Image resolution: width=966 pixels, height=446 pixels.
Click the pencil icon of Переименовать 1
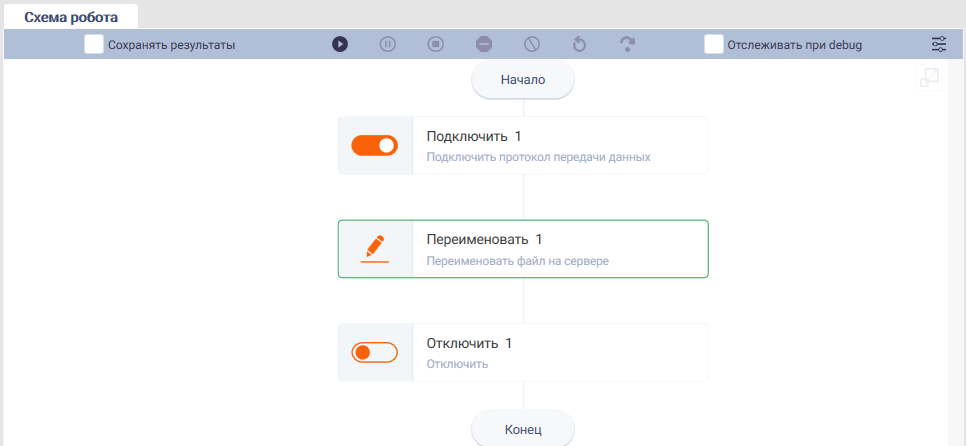pos(375,249)
